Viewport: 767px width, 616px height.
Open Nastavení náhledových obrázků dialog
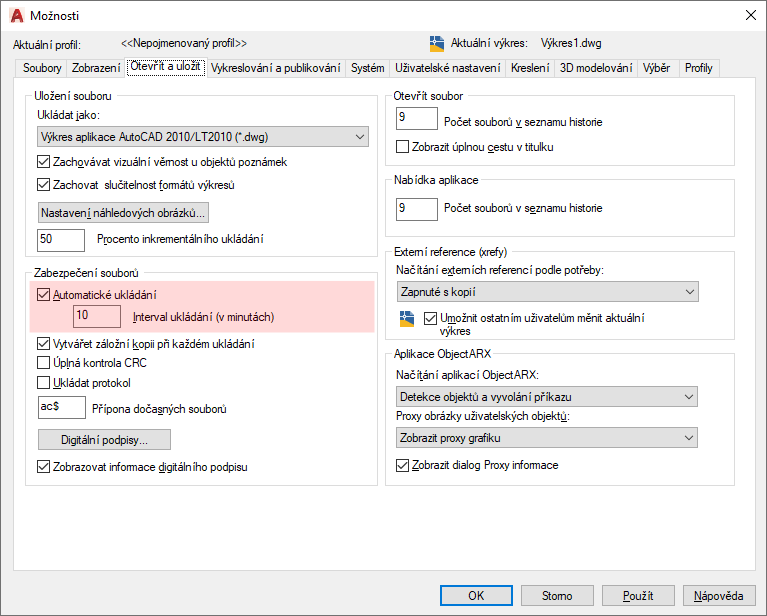point(123,213)
